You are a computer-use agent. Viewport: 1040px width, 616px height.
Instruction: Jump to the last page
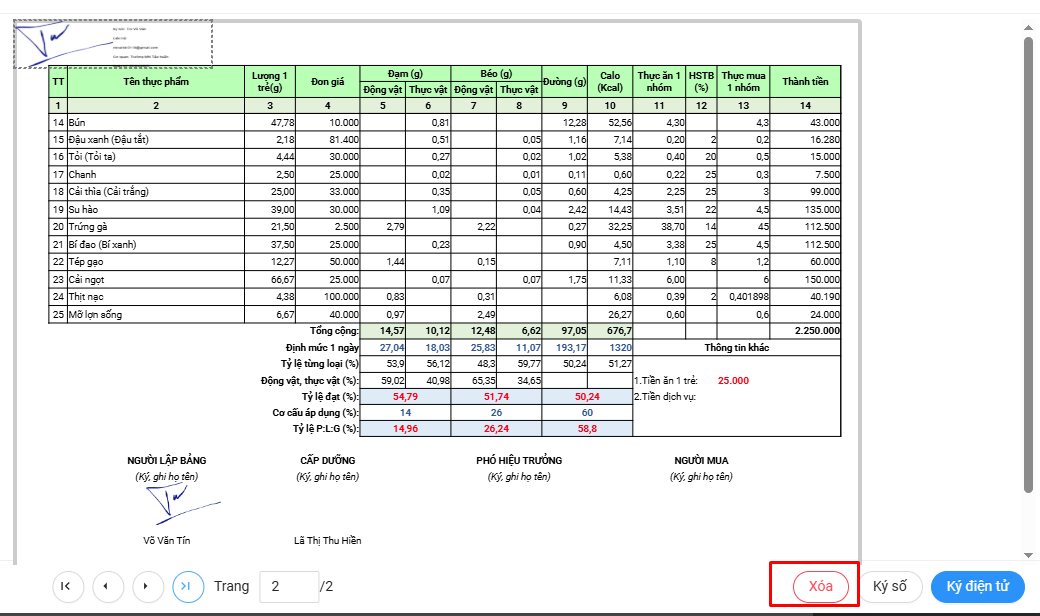click(x=188, y=586)
